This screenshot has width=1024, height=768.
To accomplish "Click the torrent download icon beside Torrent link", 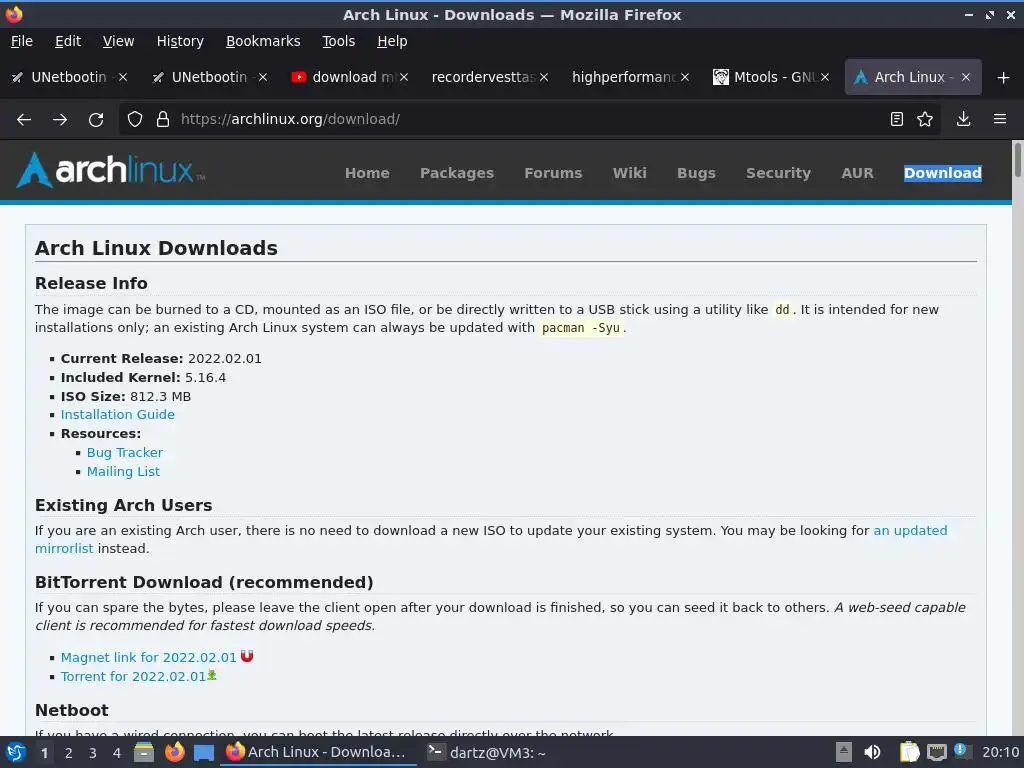I will (212, 675).
